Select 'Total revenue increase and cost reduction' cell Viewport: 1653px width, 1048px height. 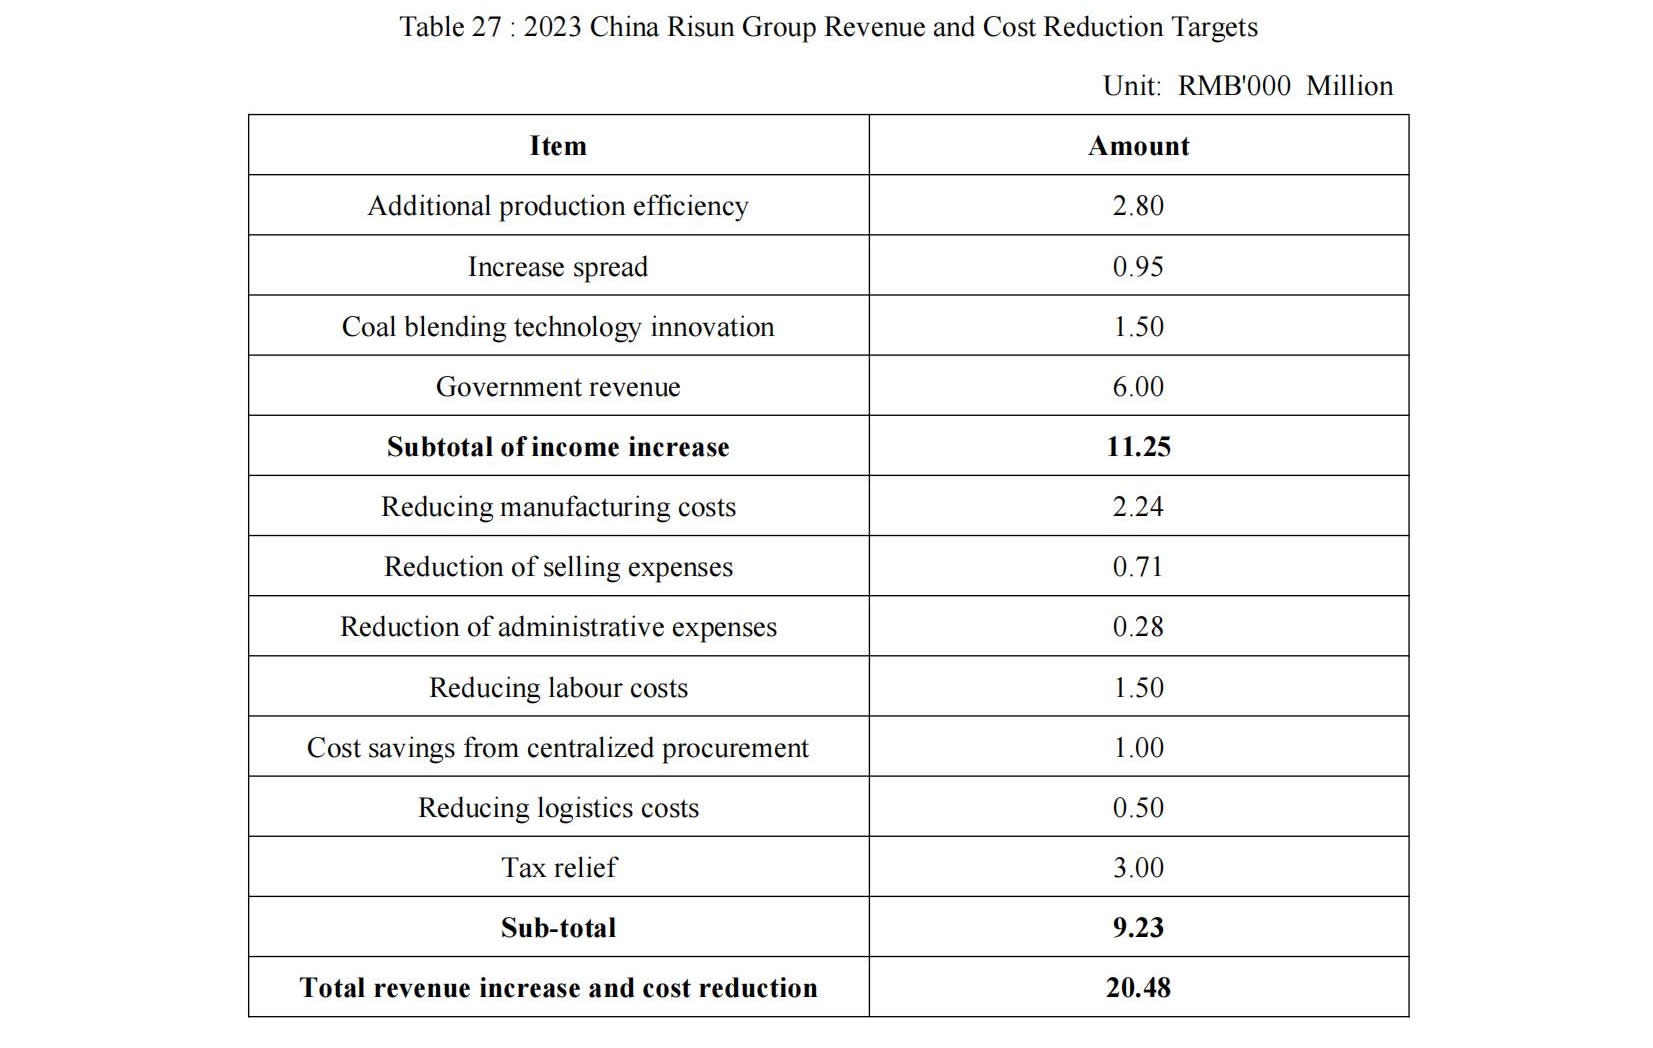tap(558, 988)
